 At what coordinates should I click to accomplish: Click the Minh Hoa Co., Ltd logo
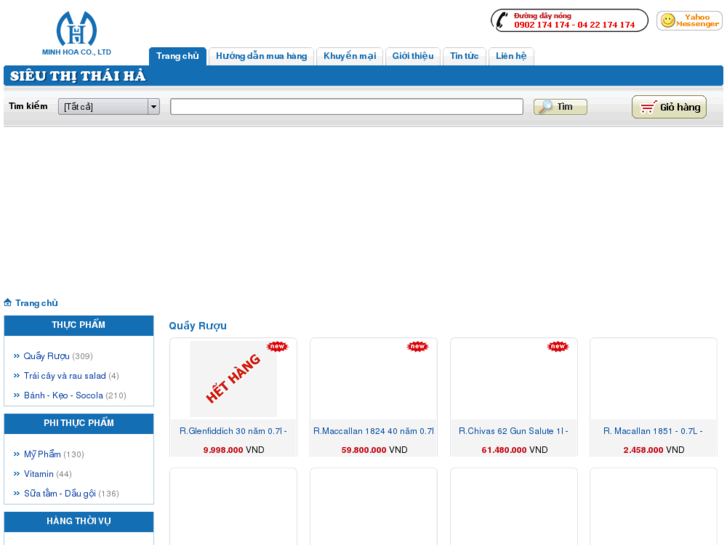pyautogui.click(x=77, y=33)
